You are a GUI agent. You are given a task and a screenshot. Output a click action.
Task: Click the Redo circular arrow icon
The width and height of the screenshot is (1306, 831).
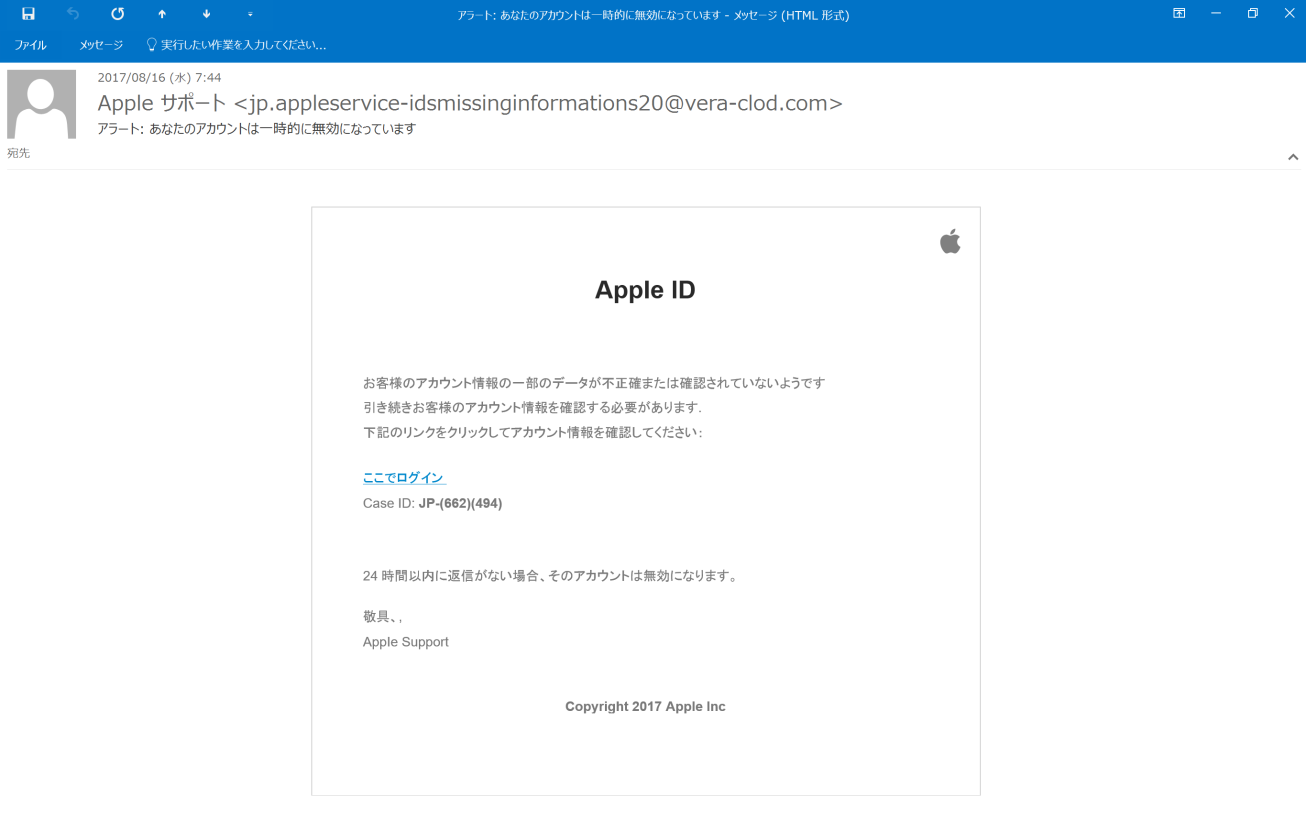(117, 14)
